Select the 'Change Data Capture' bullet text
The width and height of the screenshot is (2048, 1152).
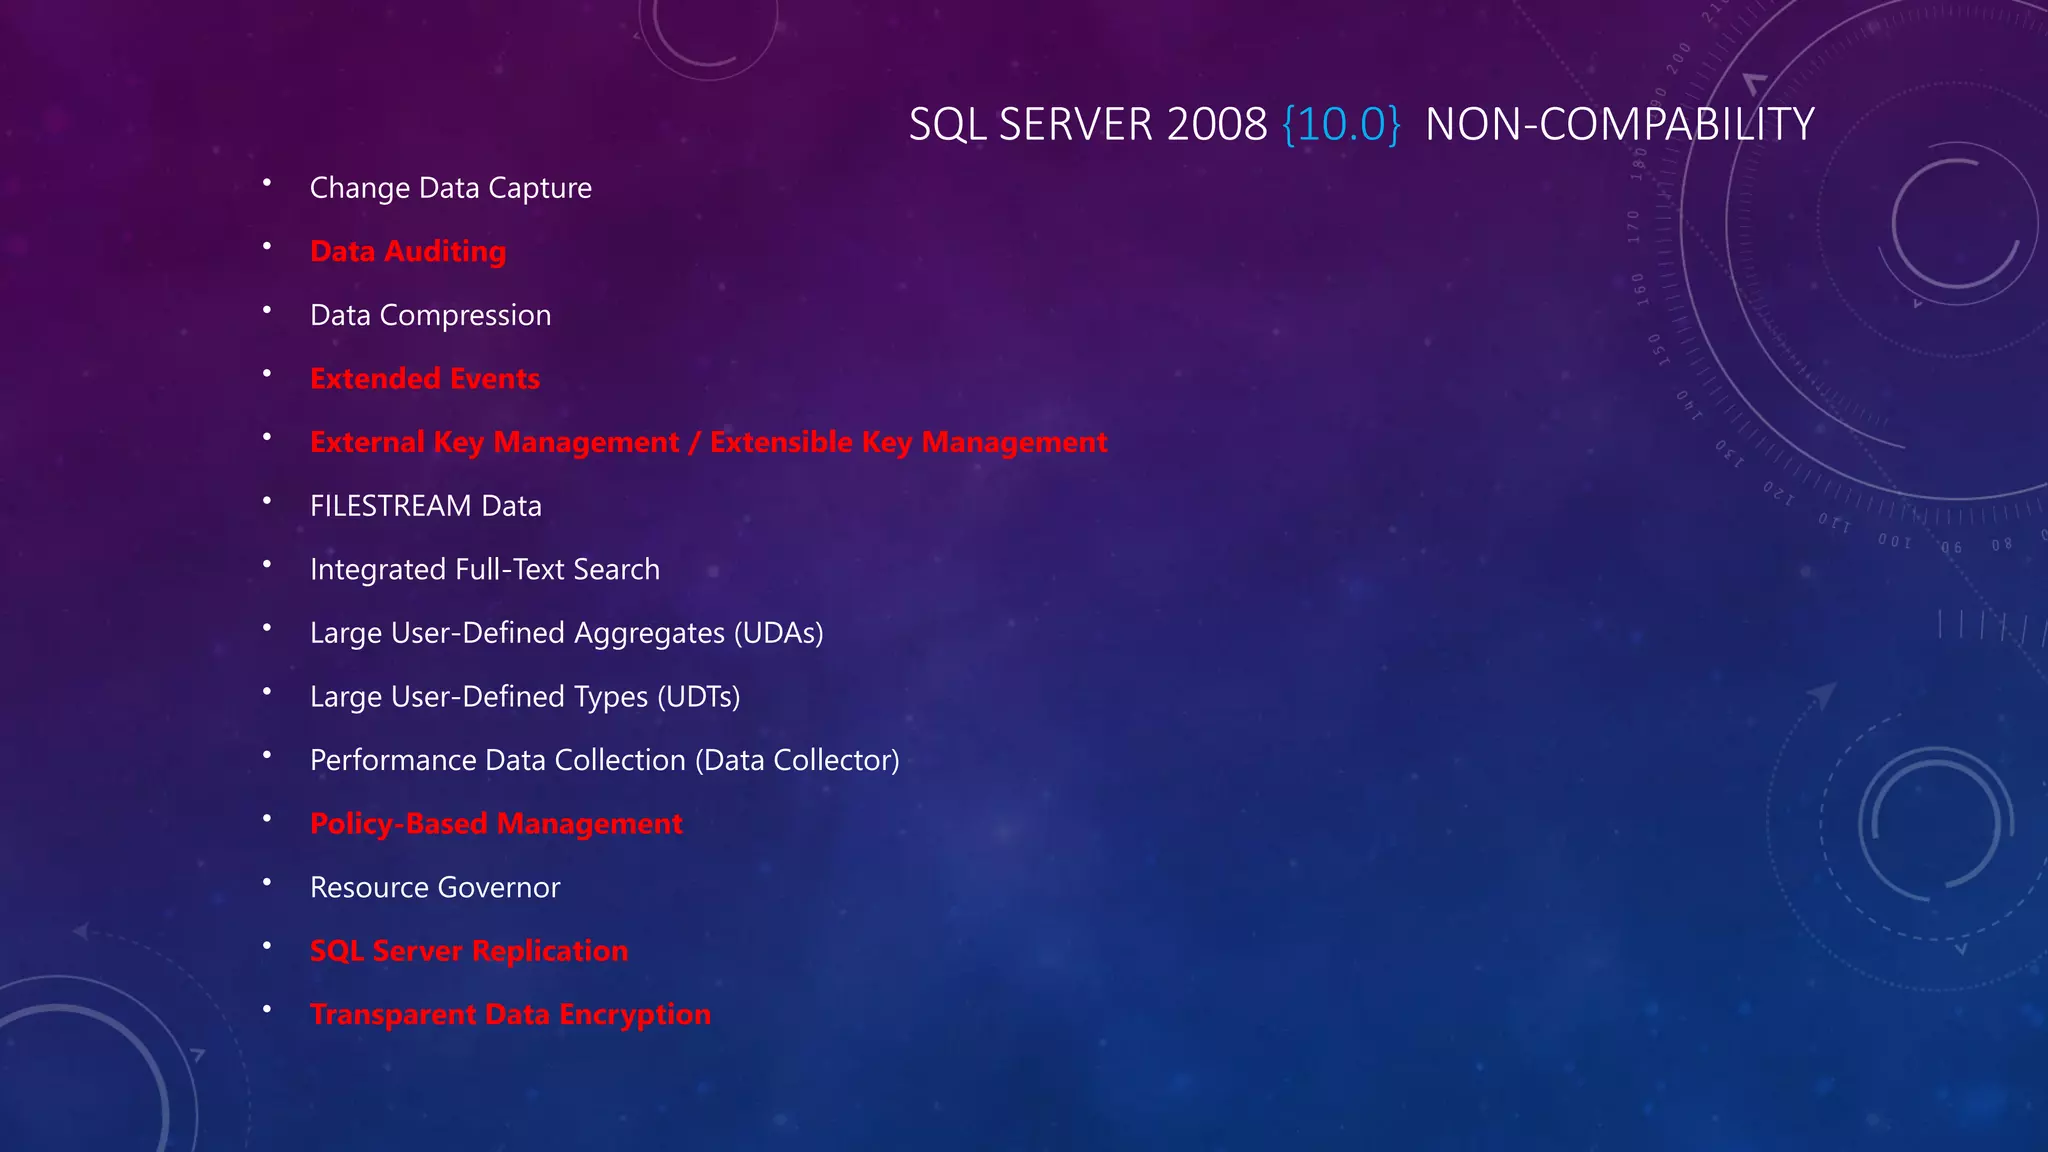click(451, 188)
